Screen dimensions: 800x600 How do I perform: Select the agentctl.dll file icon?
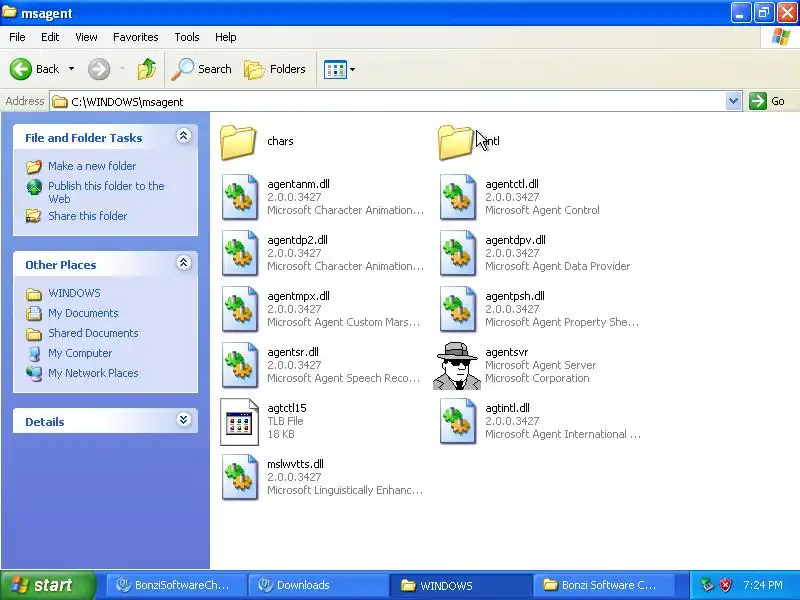(x=458, y=197)
